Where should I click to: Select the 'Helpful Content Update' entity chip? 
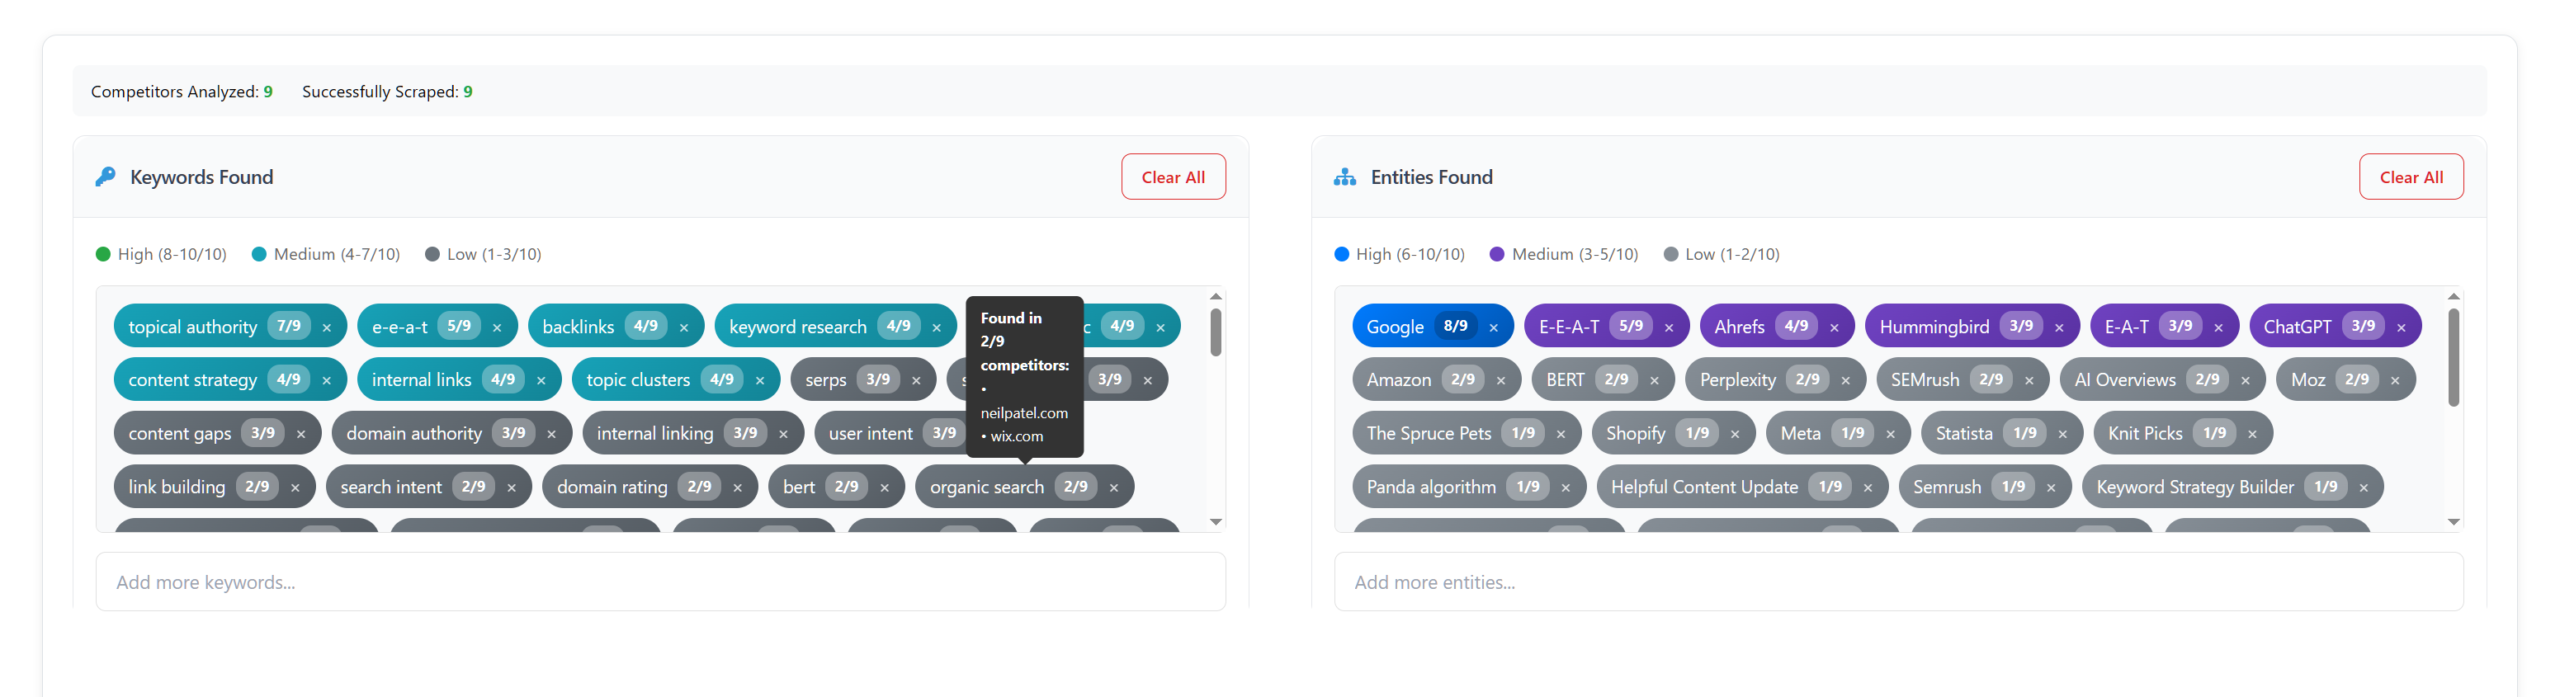click(x=1703, y=487)
